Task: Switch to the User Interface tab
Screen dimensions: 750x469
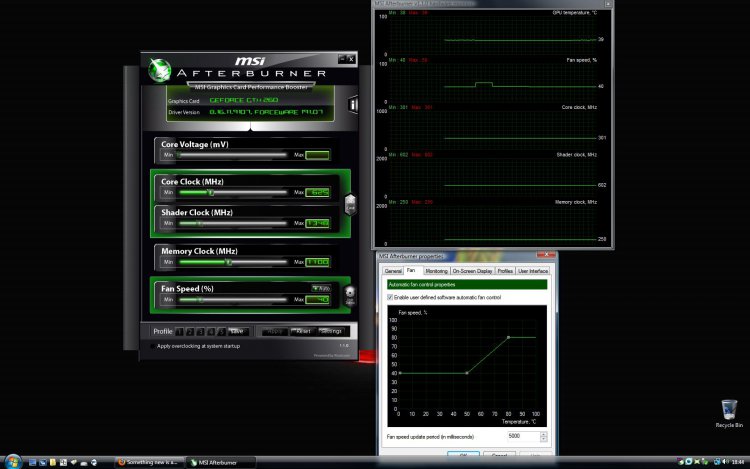Action: click(533, 271)
